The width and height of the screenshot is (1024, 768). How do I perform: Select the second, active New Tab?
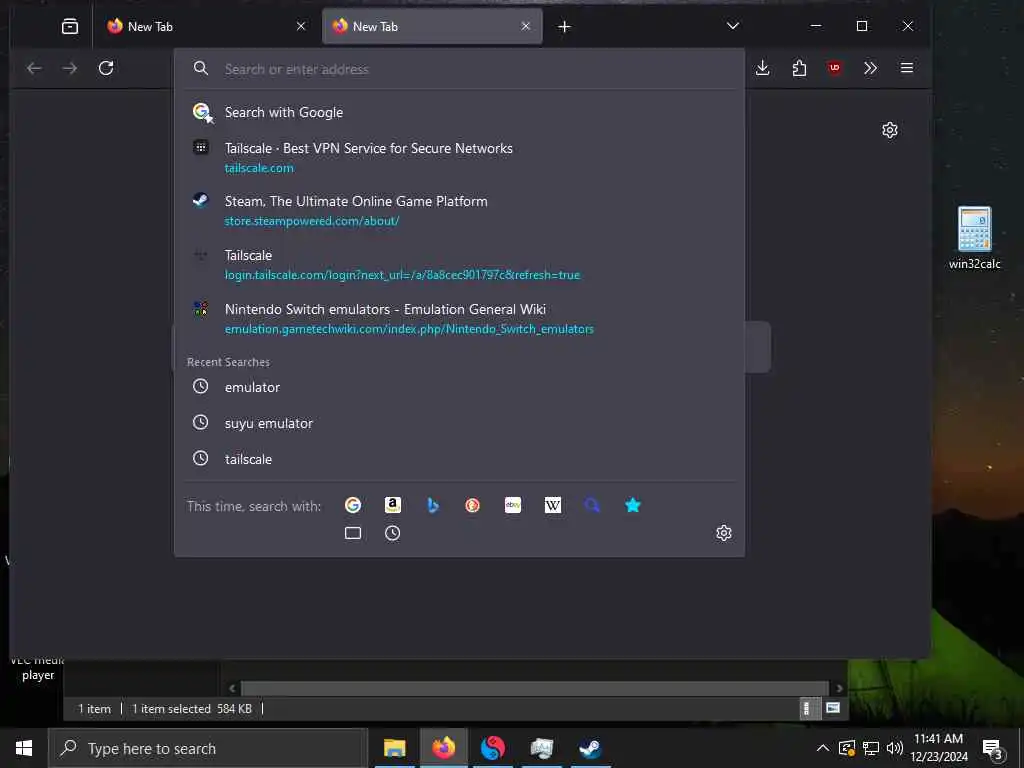tap(432, 26)
